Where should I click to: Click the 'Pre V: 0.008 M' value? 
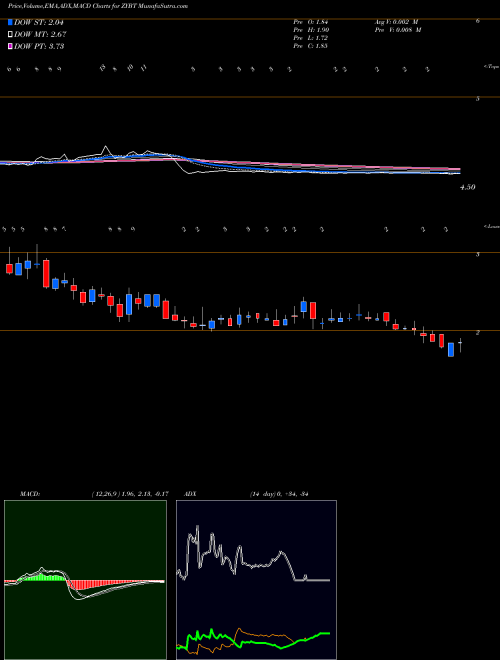[399, 30]
